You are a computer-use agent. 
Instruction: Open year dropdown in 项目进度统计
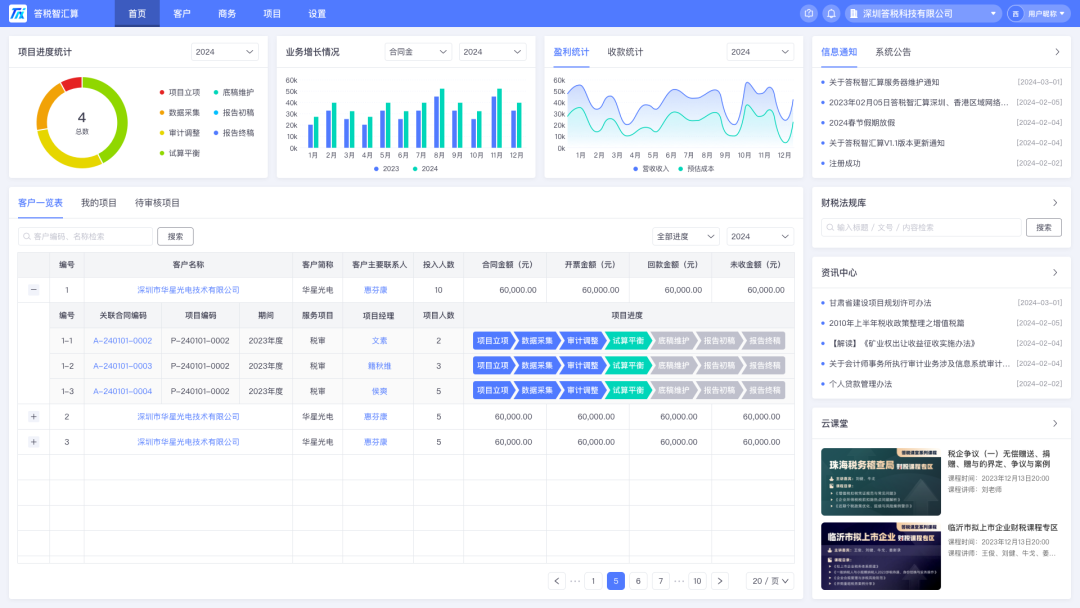pyautogui.click(x=225, y=52)
